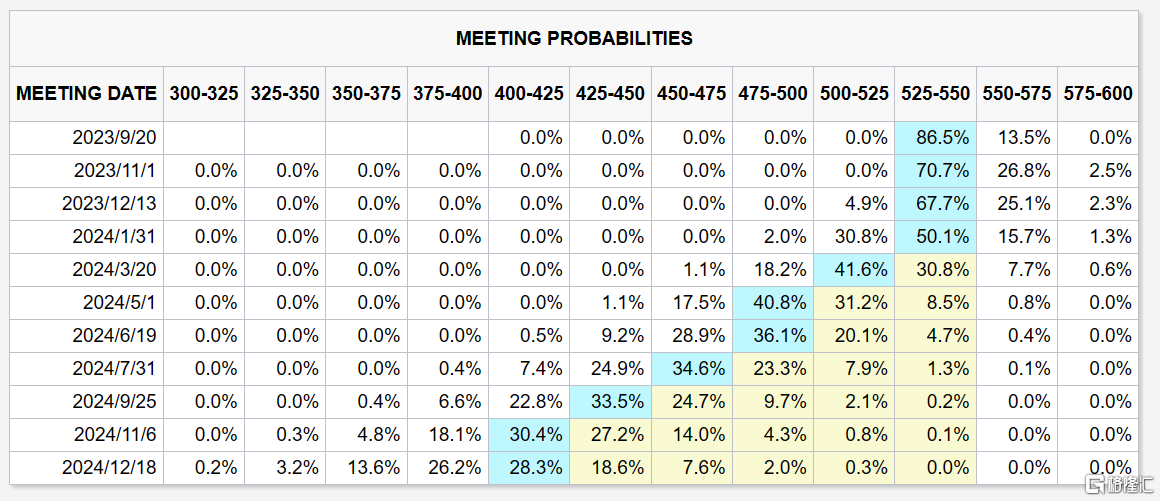Select the 300-325 column header
Screen dimensions: 1160x501
(204, 93)
